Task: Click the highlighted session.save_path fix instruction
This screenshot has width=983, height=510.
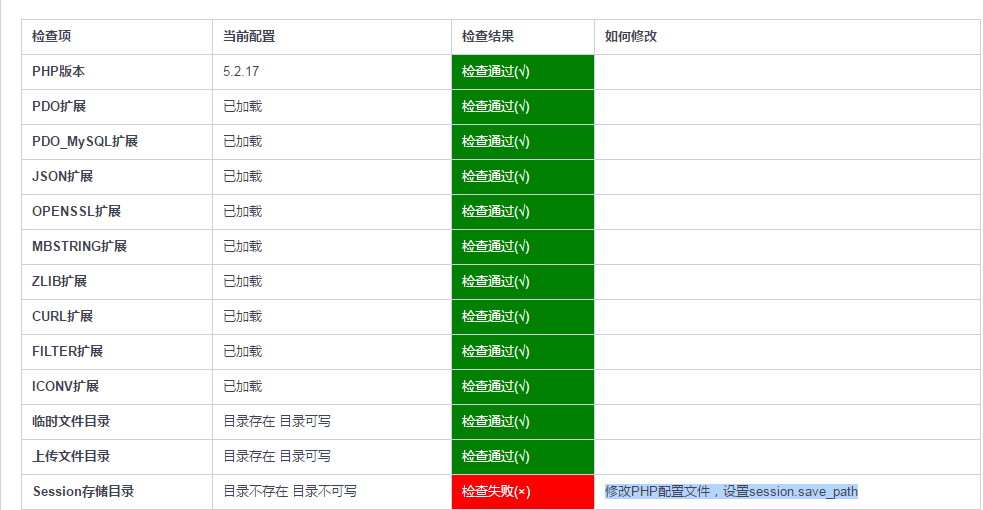Action: point(731,492)
